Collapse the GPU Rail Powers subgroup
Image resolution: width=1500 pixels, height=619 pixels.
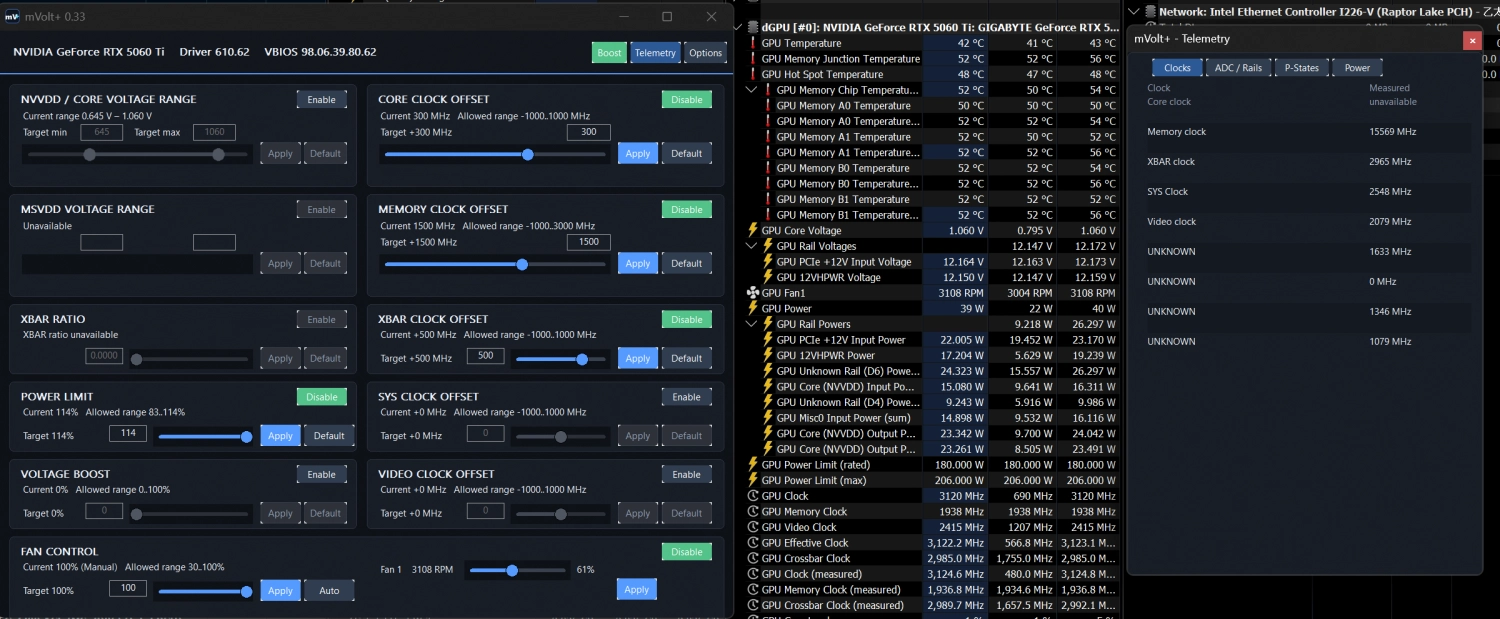click(752, 324)
